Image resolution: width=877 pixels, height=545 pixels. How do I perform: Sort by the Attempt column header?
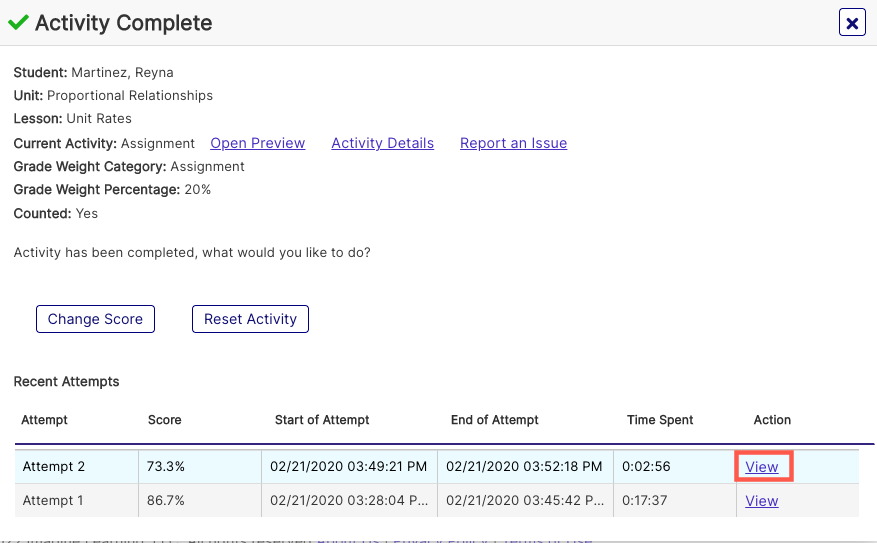coord(44,420)
